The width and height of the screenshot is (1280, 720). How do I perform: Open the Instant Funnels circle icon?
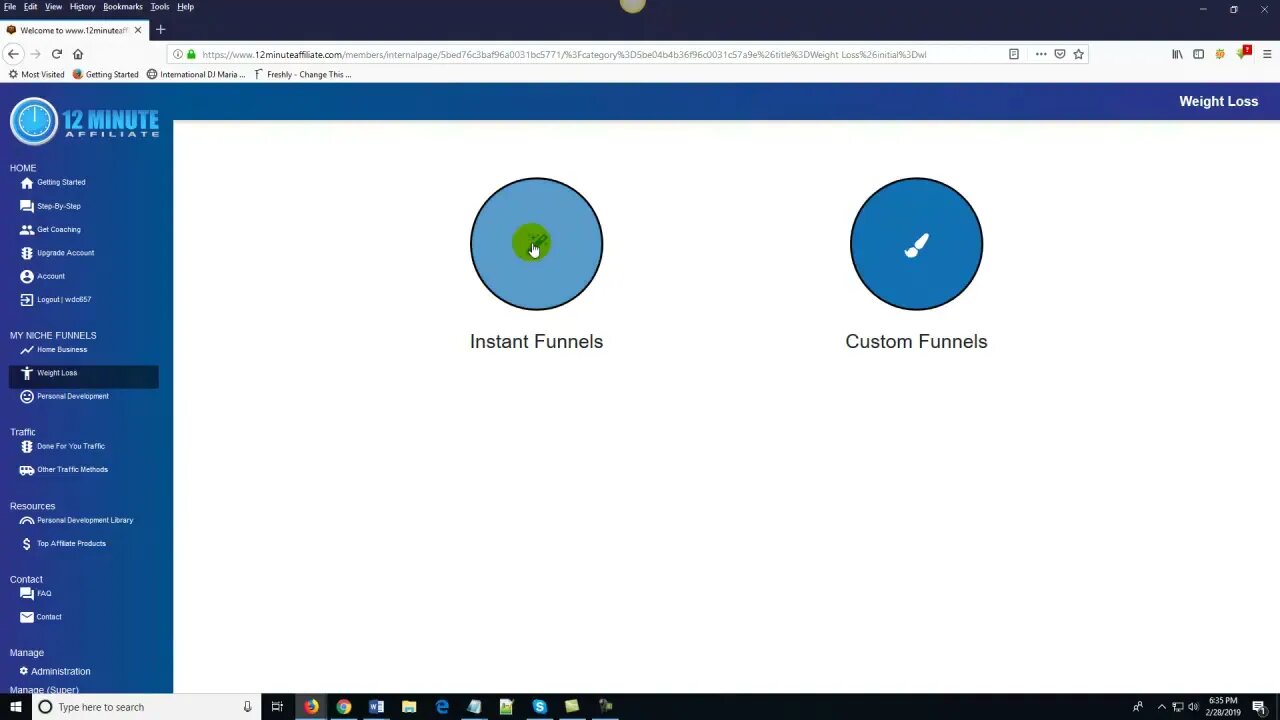tap(536, 244)
